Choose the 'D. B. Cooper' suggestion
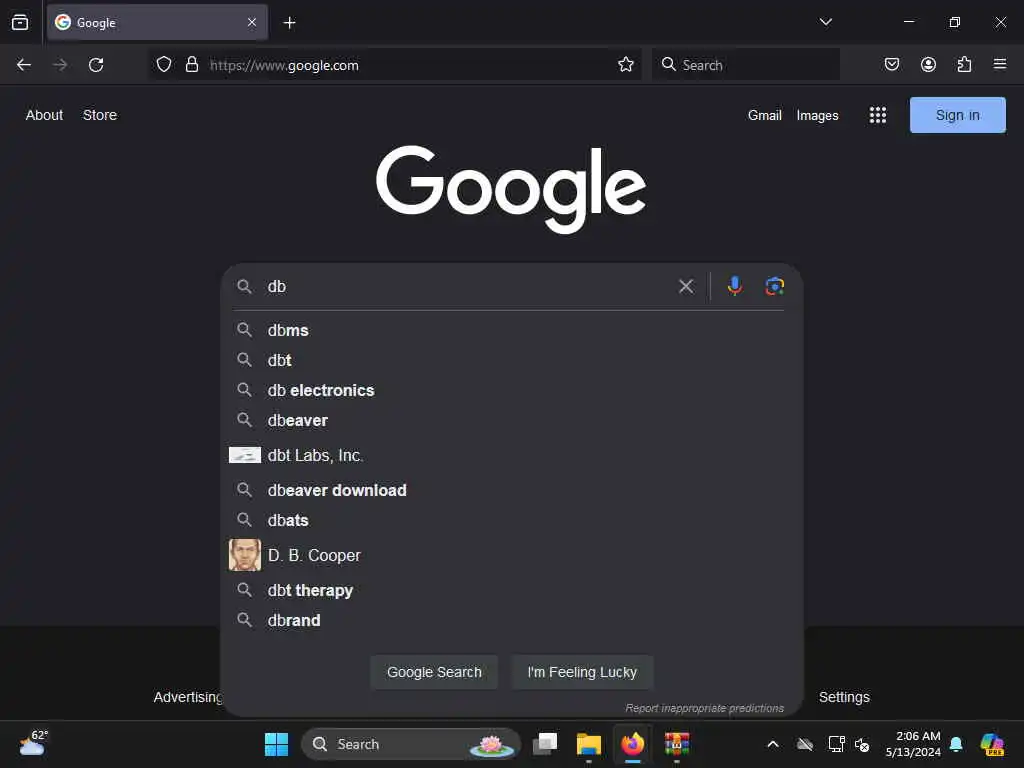The width and height of the screenshot is (1024, 768). click(511, 555)
